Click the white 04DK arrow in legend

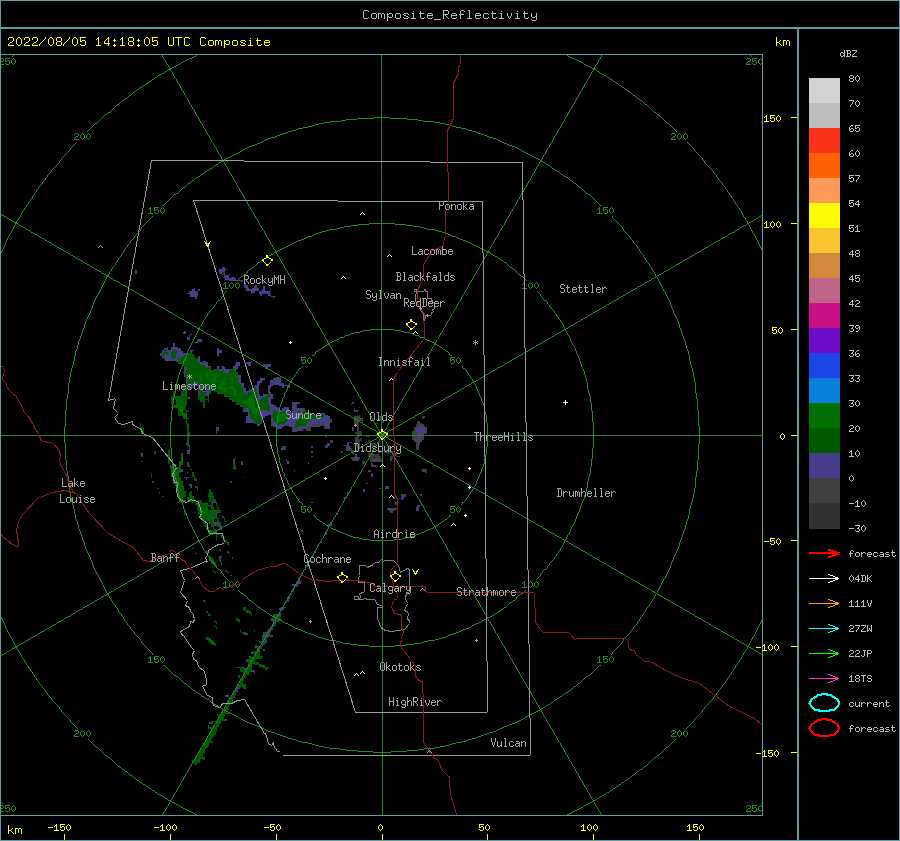point(824,579)
